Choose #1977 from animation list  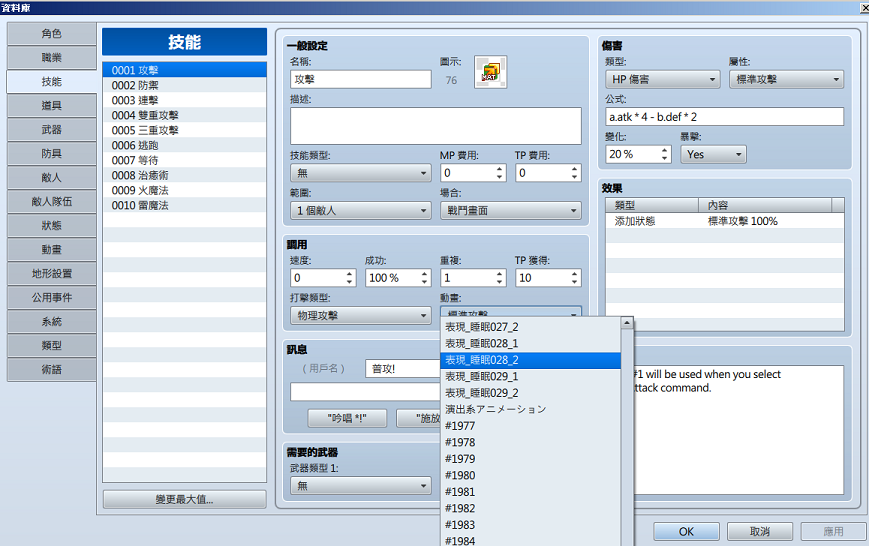pyautogui.click(x=530, y=426)
